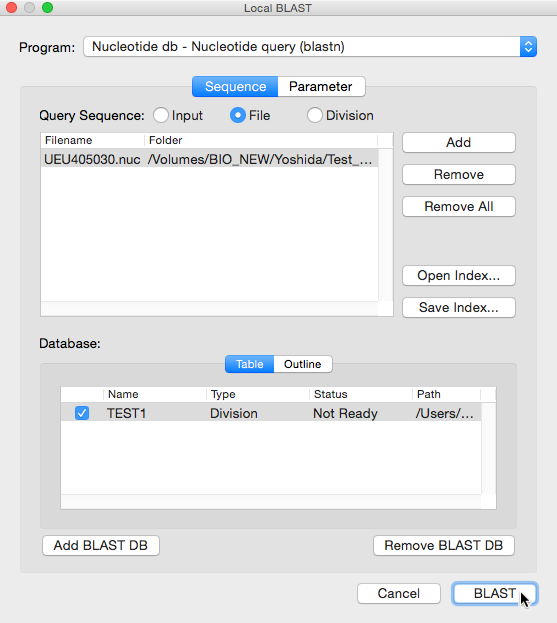The height and width of the screenshot is (623, 557).
Task: Click the Add BLAST DB button
Action: pyautogui.click(x=101, y=546)
